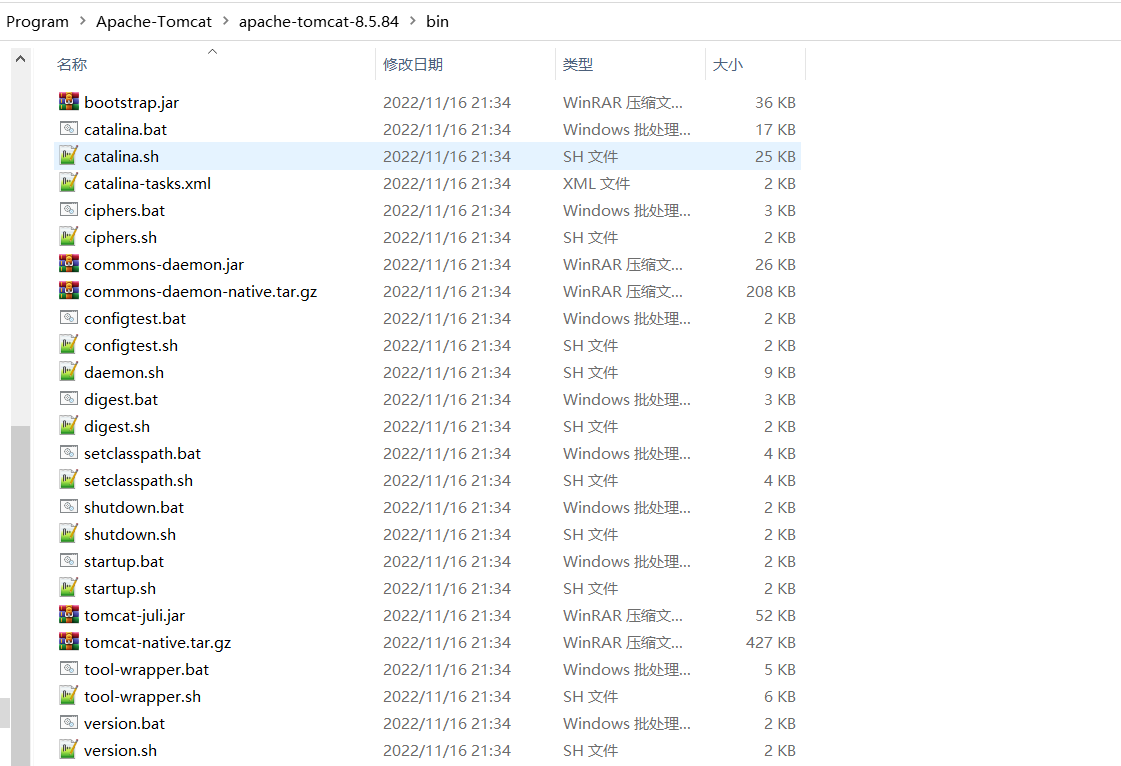Click the tool-wrapper.bat file icon
The image size is (1121, 766).
69,669
